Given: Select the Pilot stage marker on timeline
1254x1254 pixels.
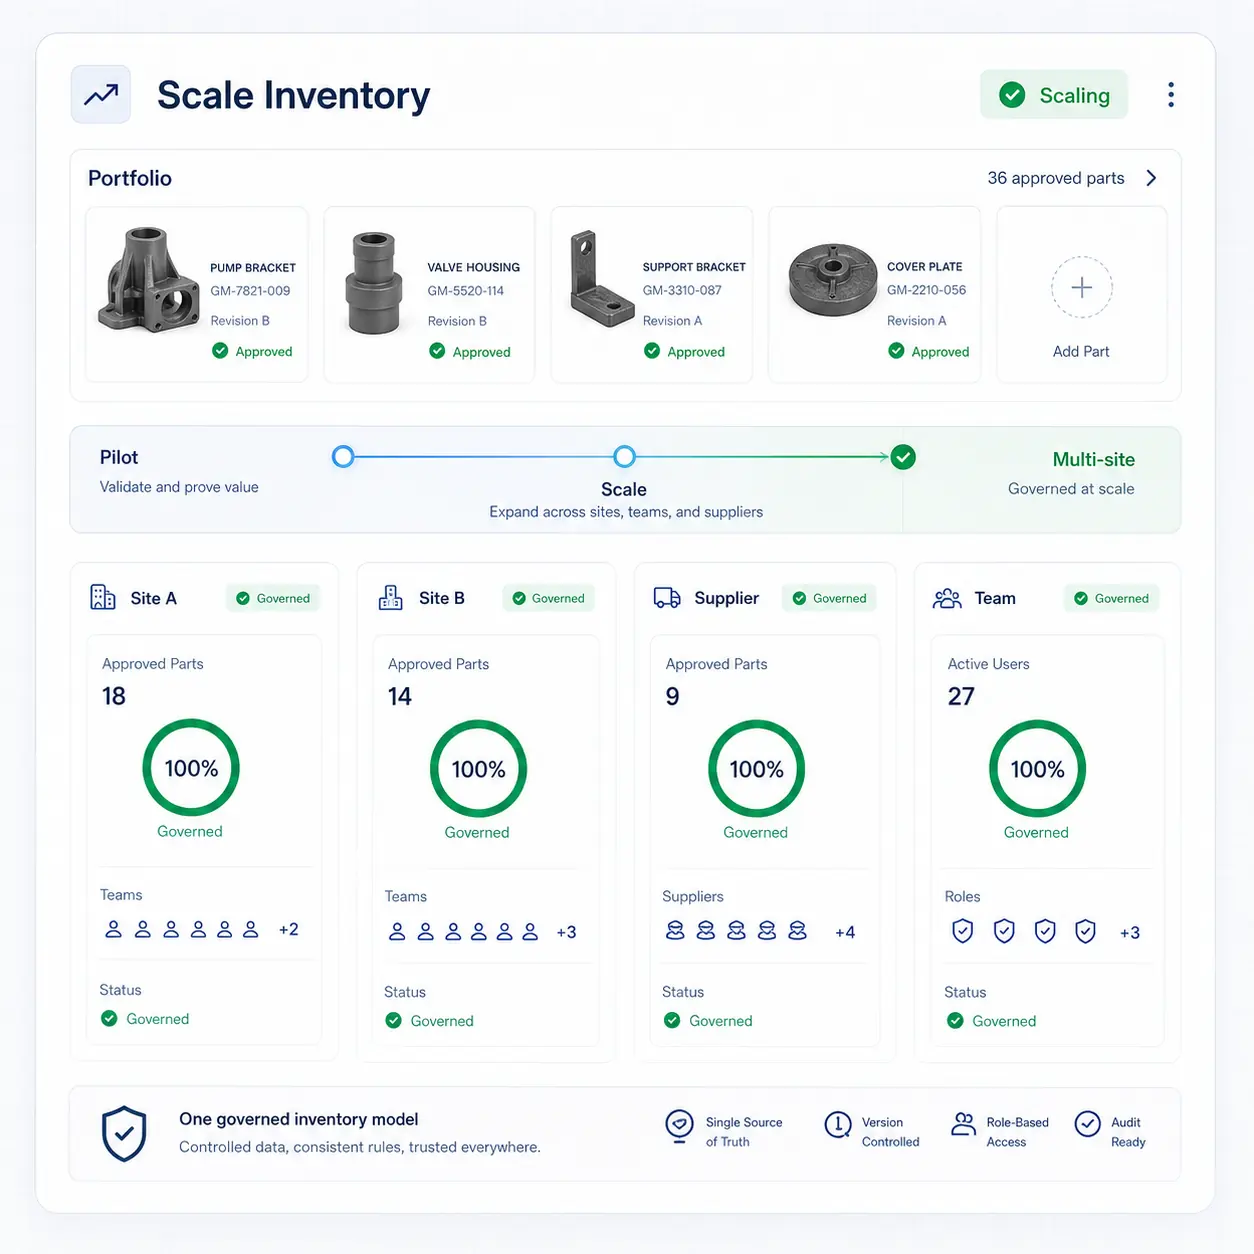Looking at the screenshot, I should 343,457.
